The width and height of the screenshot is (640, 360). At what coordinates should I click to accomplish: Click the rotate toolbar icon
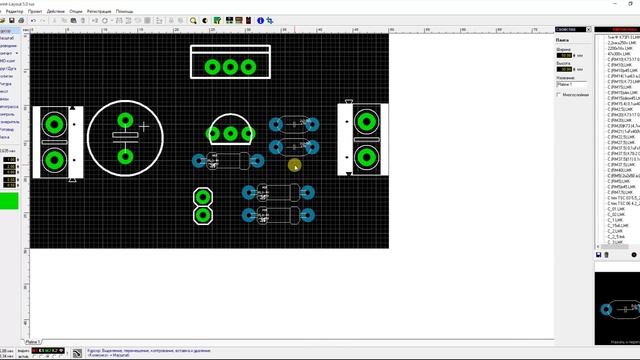tap(105, 20)
